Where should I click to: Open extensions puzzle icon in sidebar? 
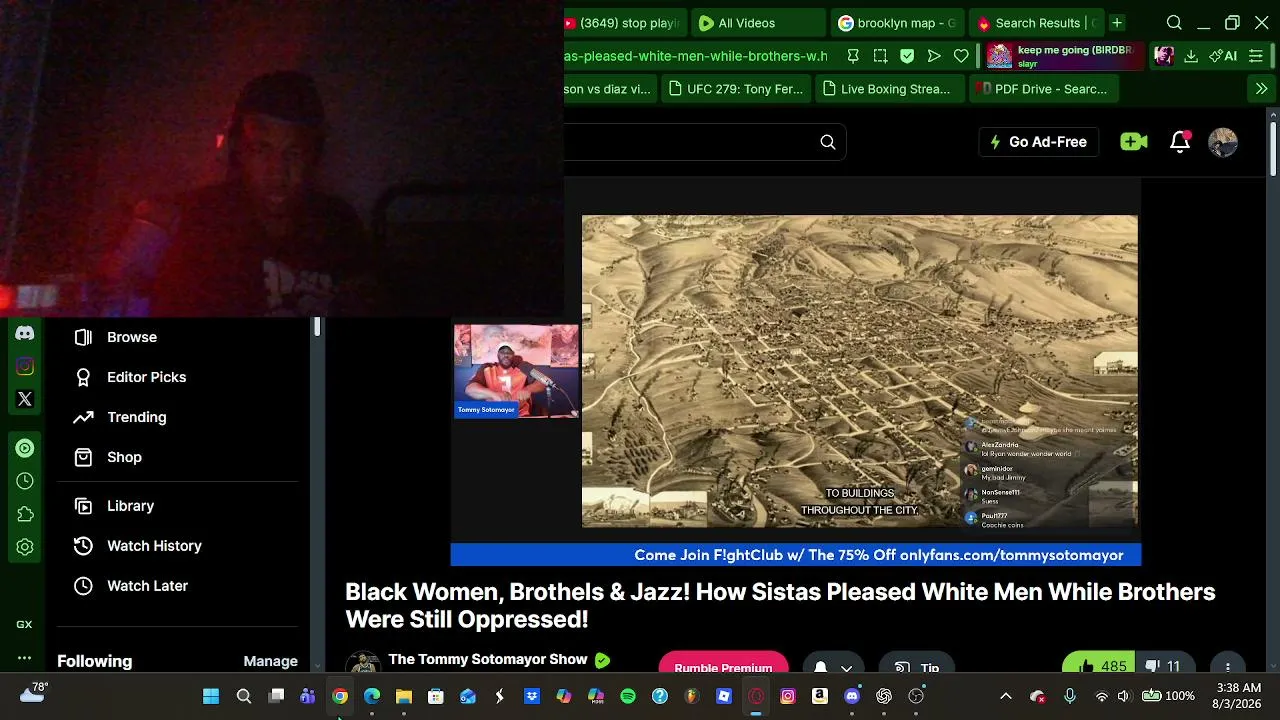click(25, 514)
